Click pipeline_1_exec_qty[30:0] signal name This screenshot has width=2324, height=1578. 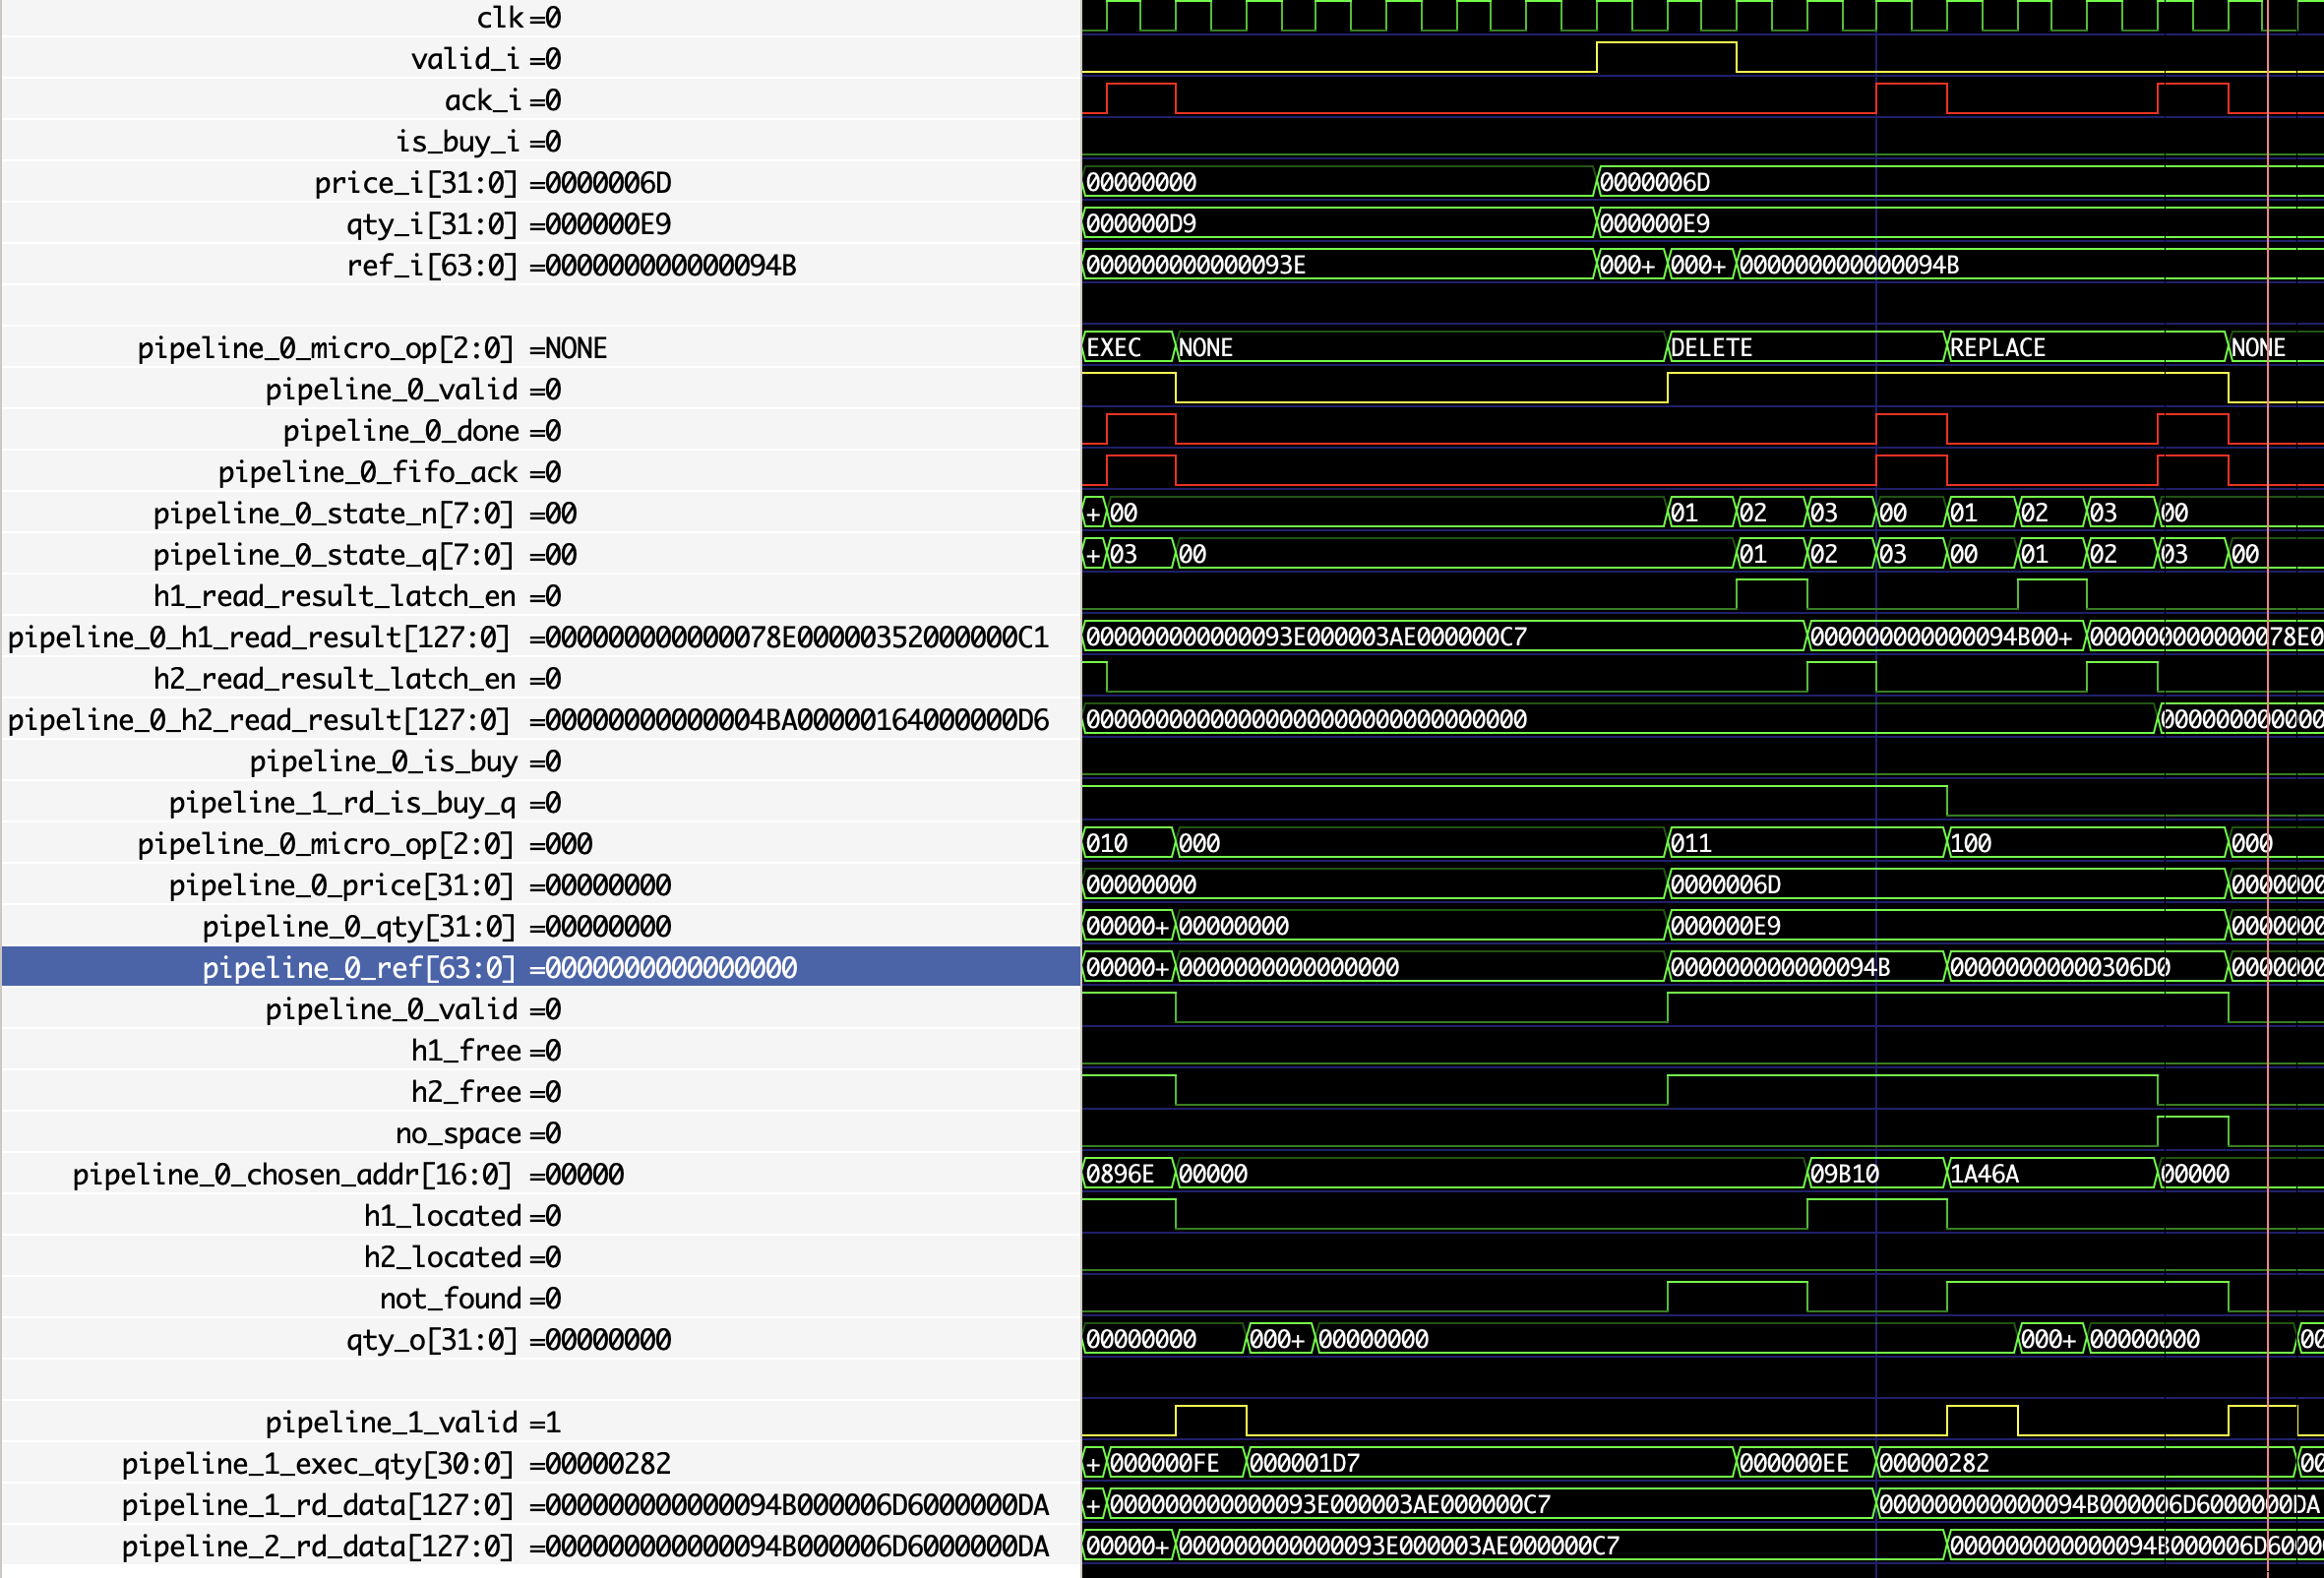point(317,1463)
